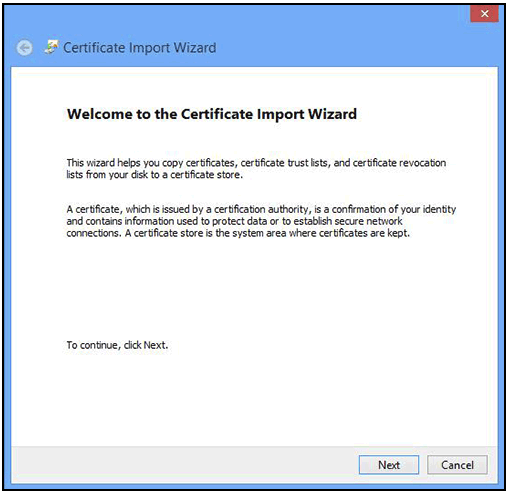
Task: Click the paragraph starting 'A certificate, which'
Action: coord(261,221)
